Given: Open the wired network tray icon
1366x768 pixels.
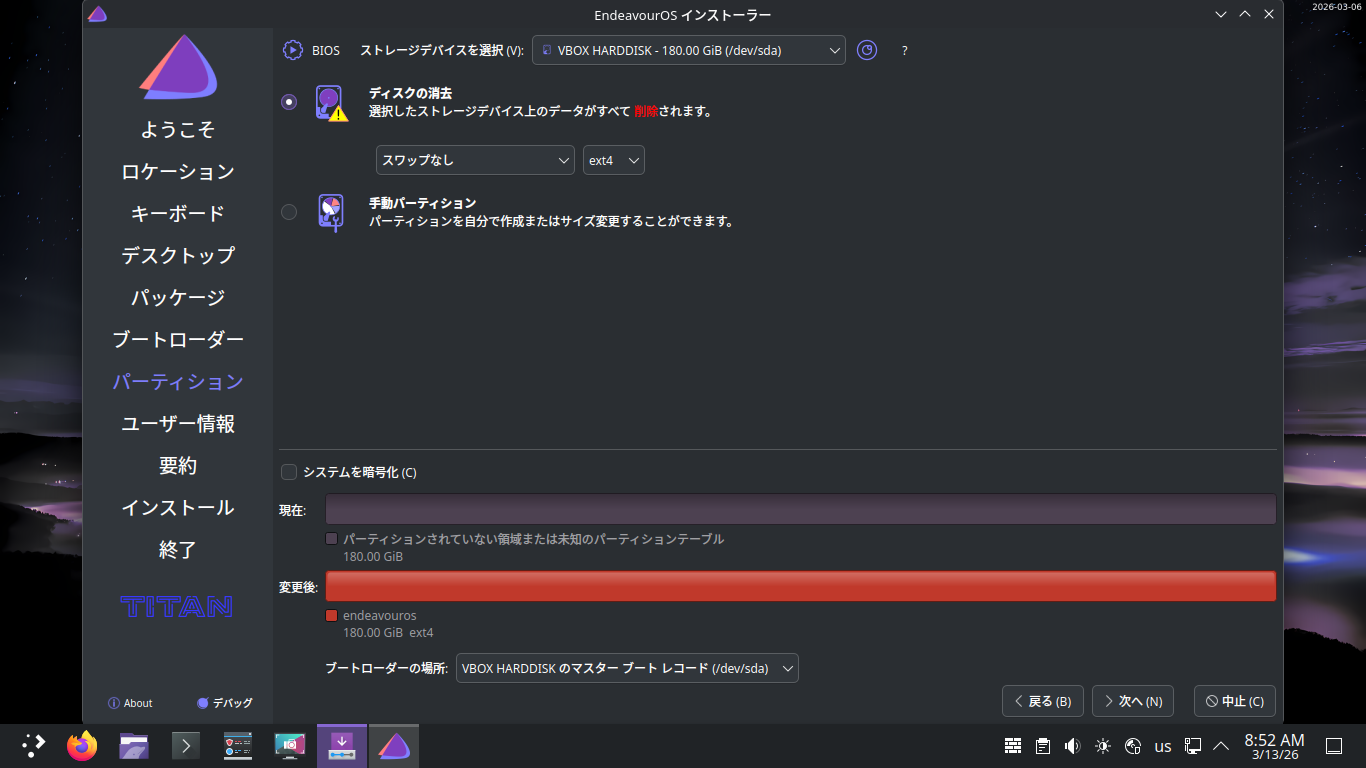Looking at the screenshot, I should click(x=1193, y=746).
